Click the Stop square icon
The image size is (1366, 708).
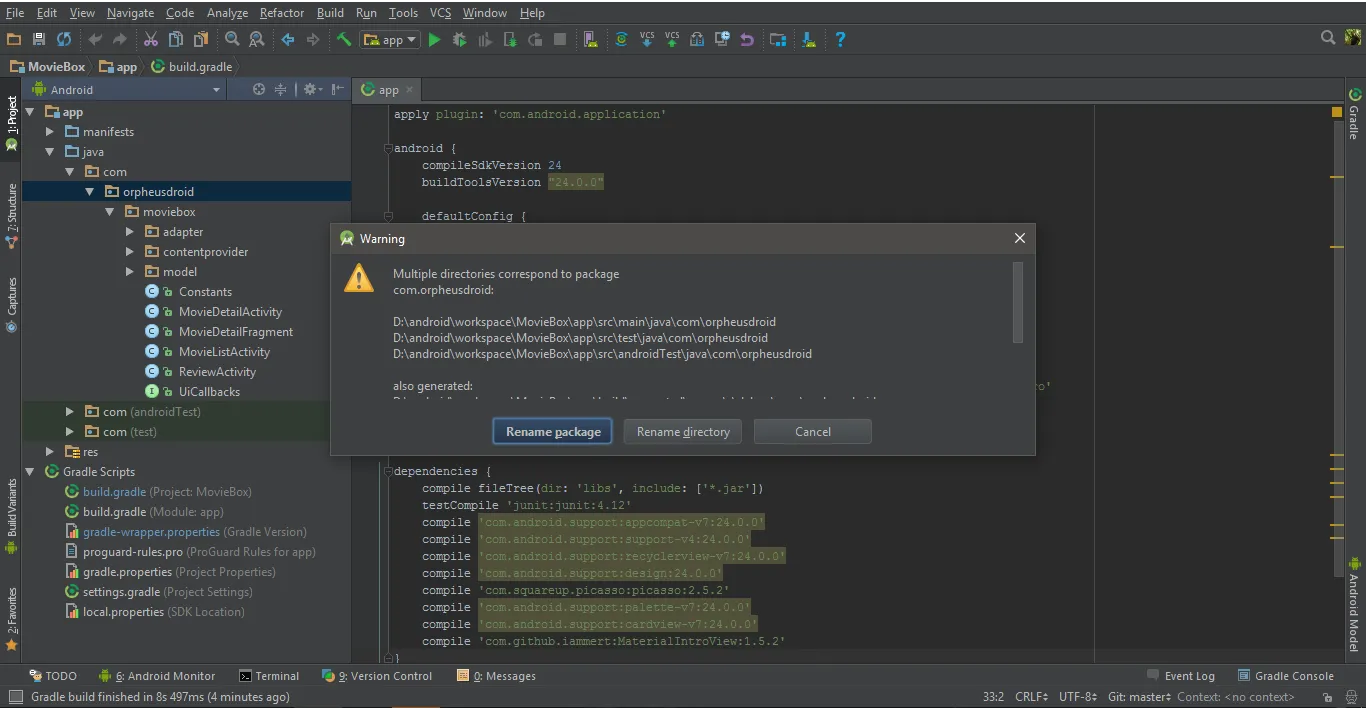coord(560,39)
